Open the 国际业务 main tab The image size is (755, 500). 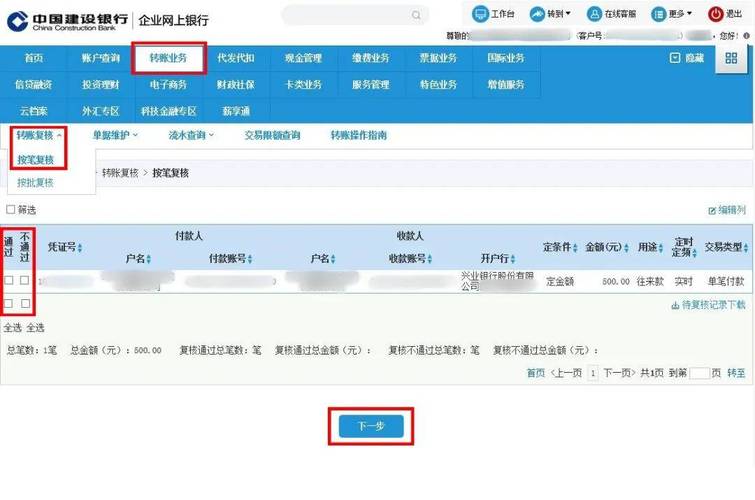coord(506,58)
